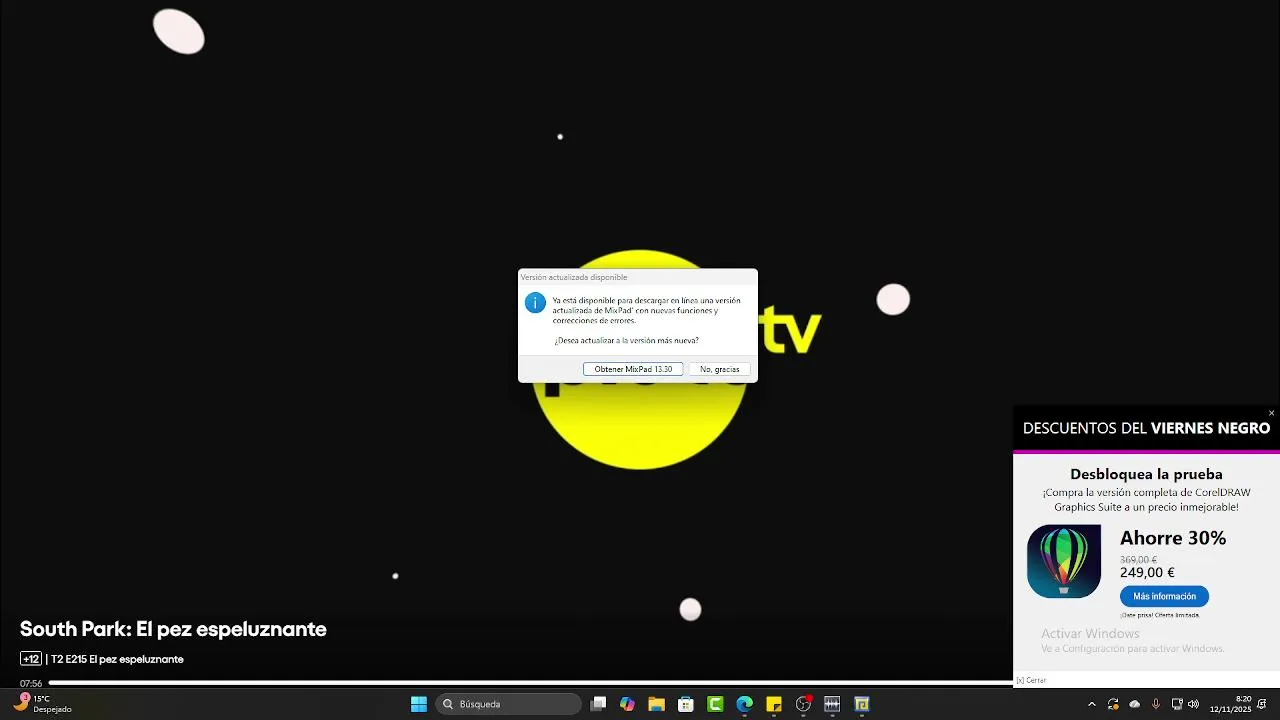This screenshot has height=720, width=1280.
Task: Click the Búsqueda taskbar search box
Action: tap(508, 704)
